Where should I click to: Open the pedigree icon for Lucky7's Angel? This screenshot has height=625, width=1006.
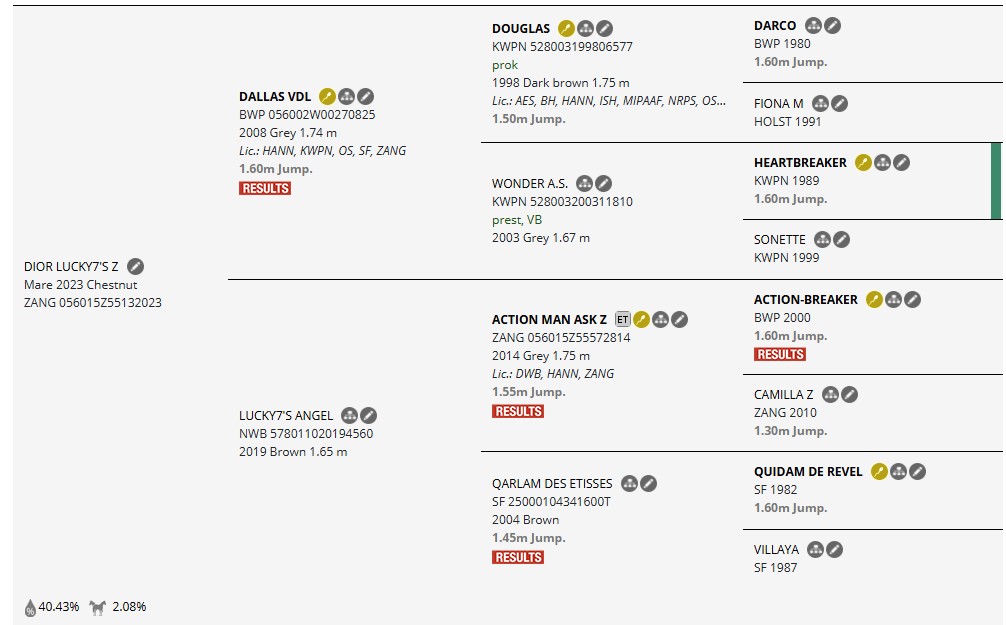[349, 416]
